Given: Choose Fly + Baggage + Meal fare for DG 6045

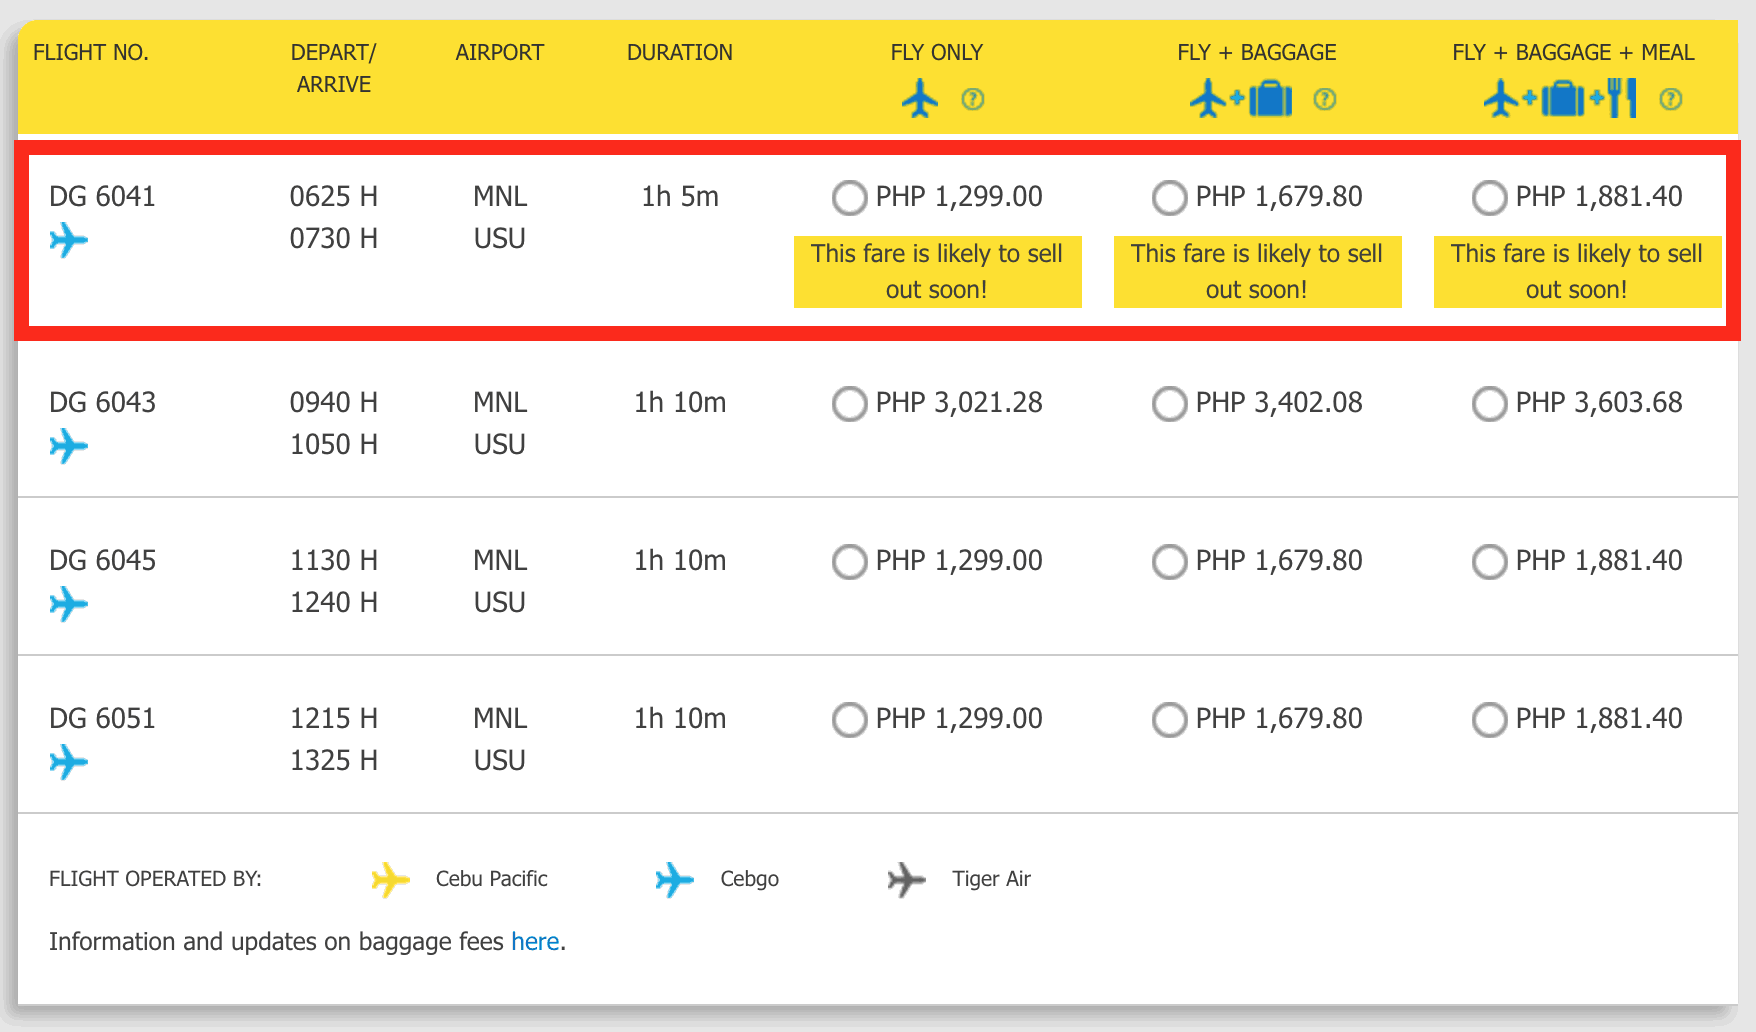Looking at the screenshot, I should coord(1489,562).
